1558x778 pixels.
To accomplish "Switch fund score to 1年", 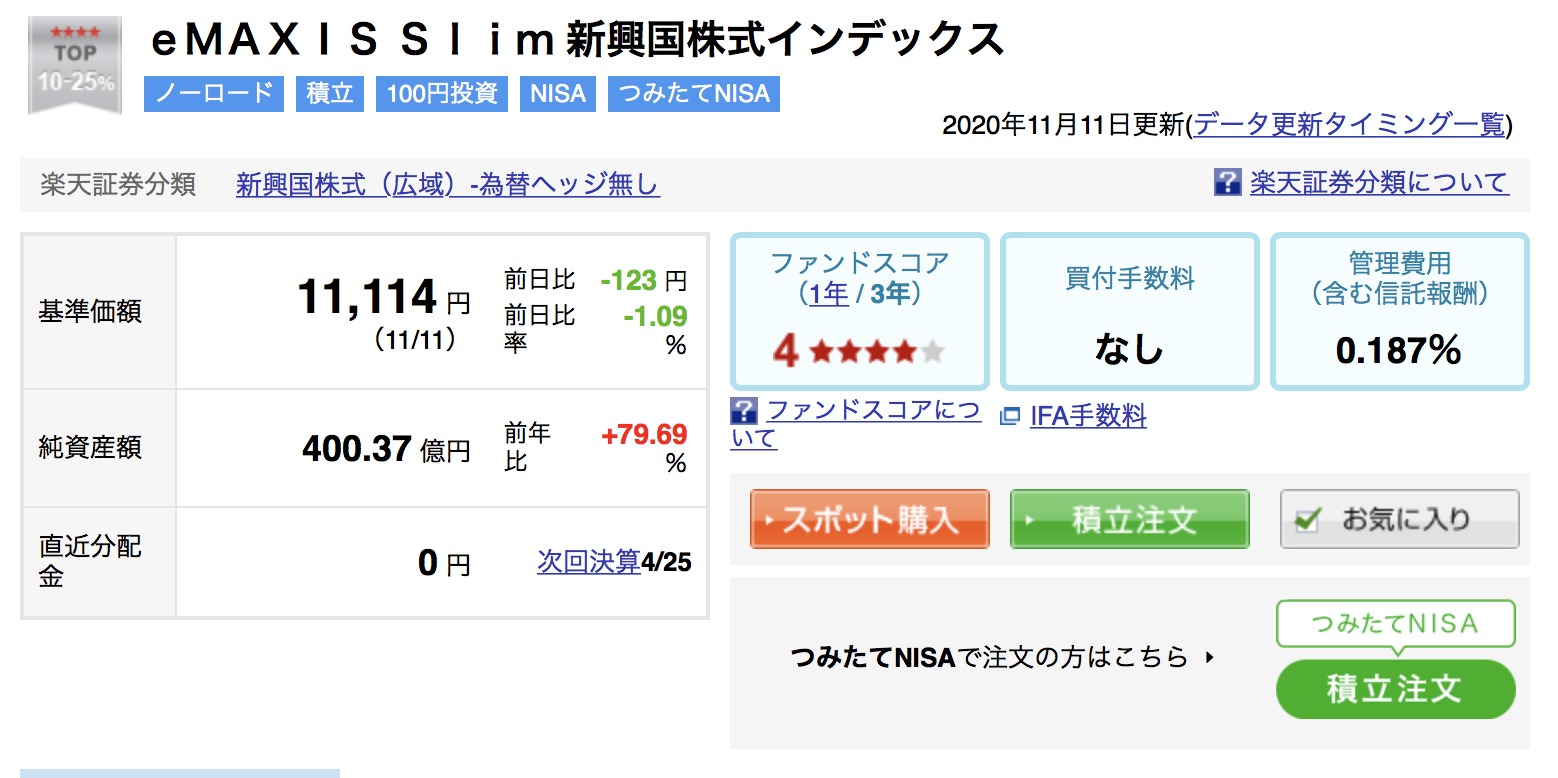I will [x=829, y=294].
